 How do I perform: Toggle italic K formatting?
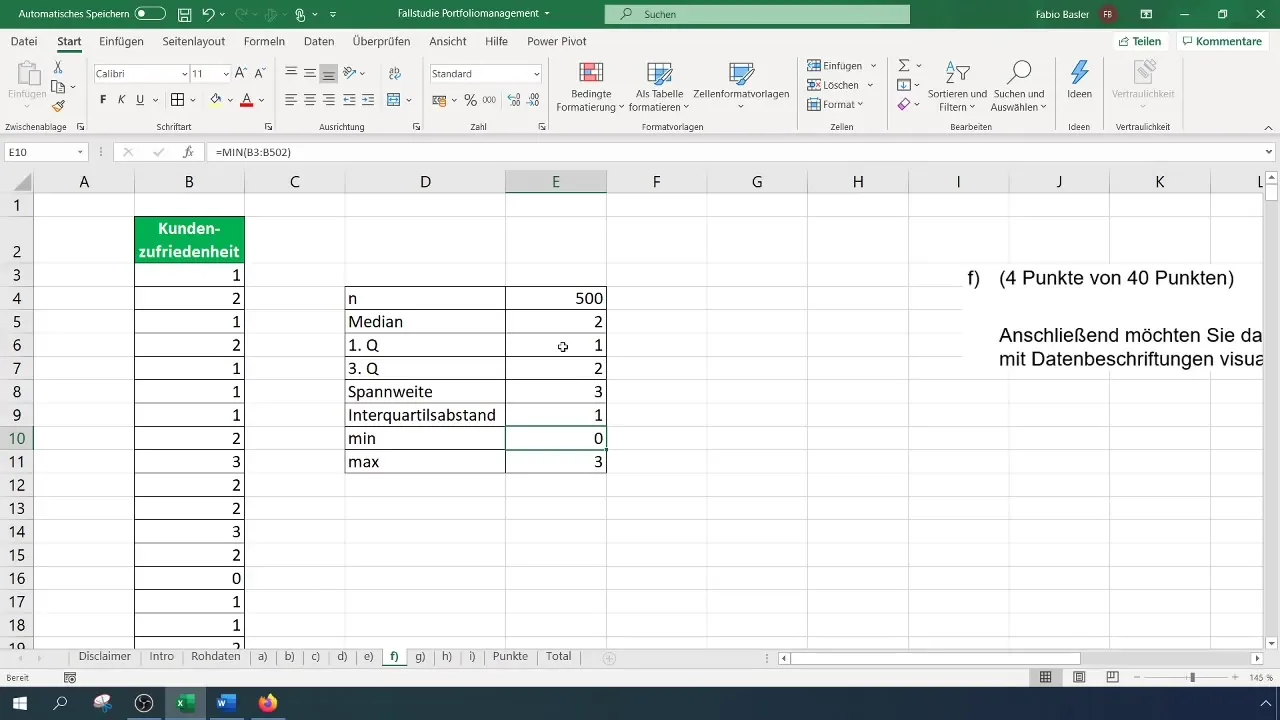click(x=121, y=100)
